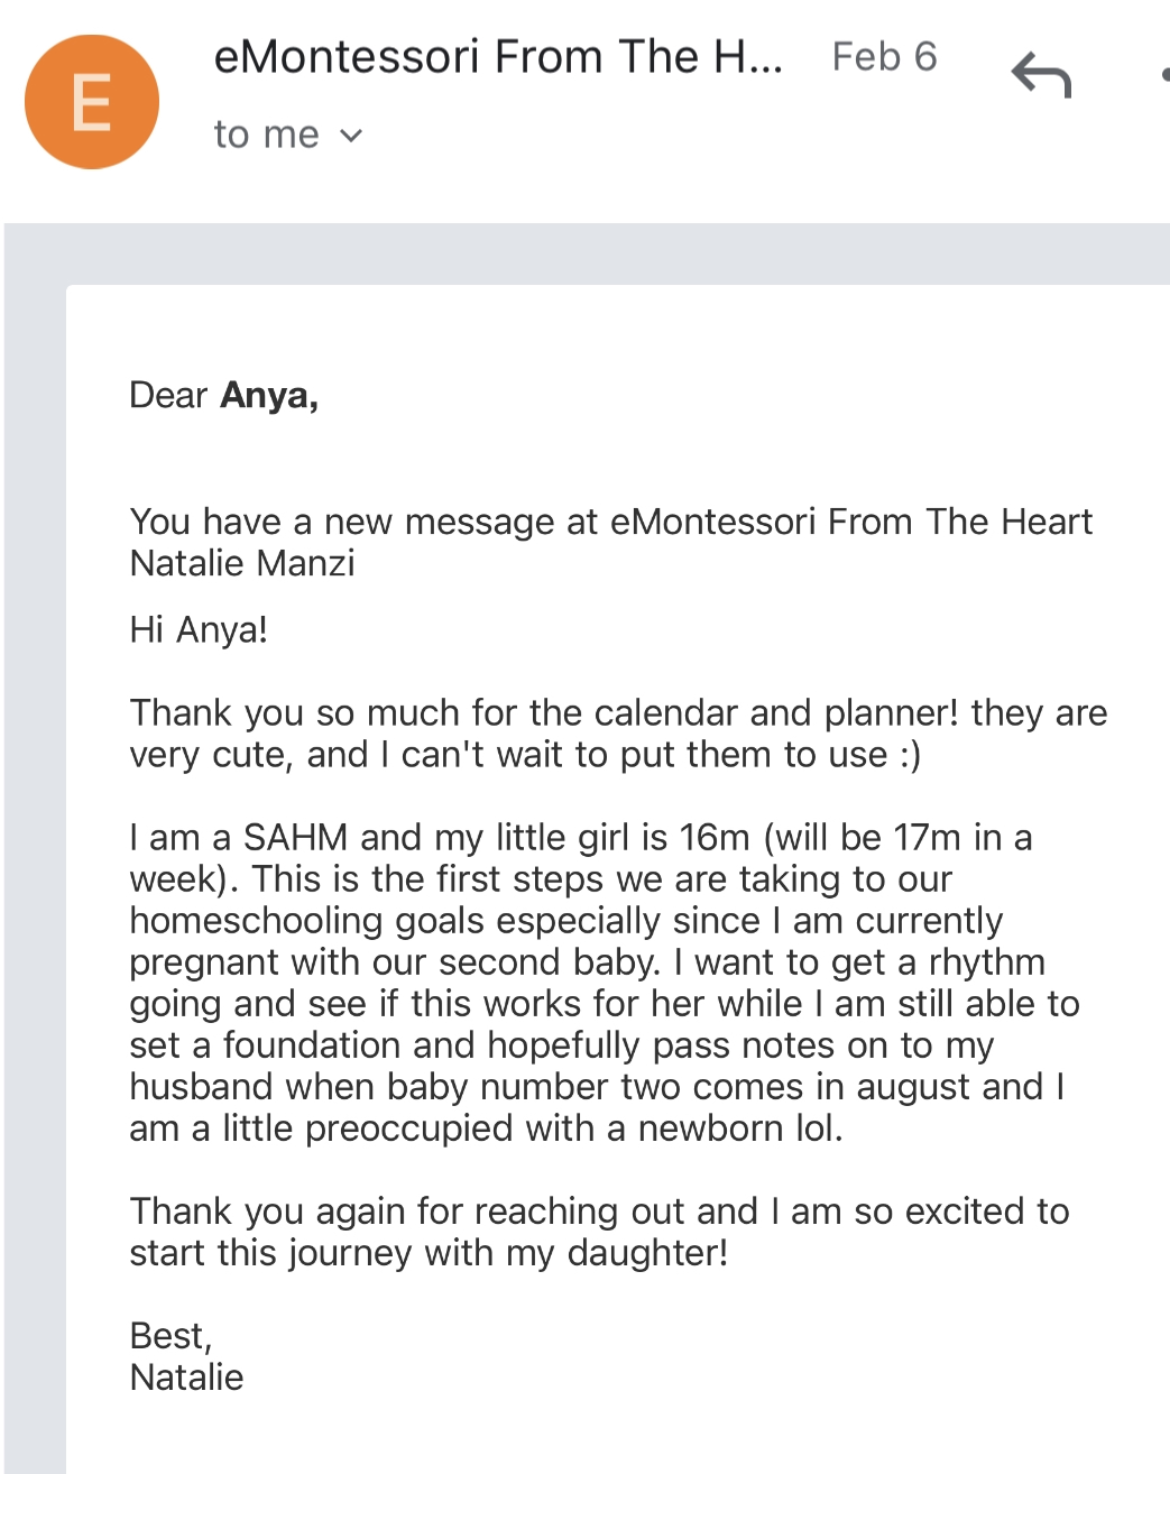This screenshot has width=1170, height=1533.
Task: Click the reply arrow icon
Action: click(1041, 75)
